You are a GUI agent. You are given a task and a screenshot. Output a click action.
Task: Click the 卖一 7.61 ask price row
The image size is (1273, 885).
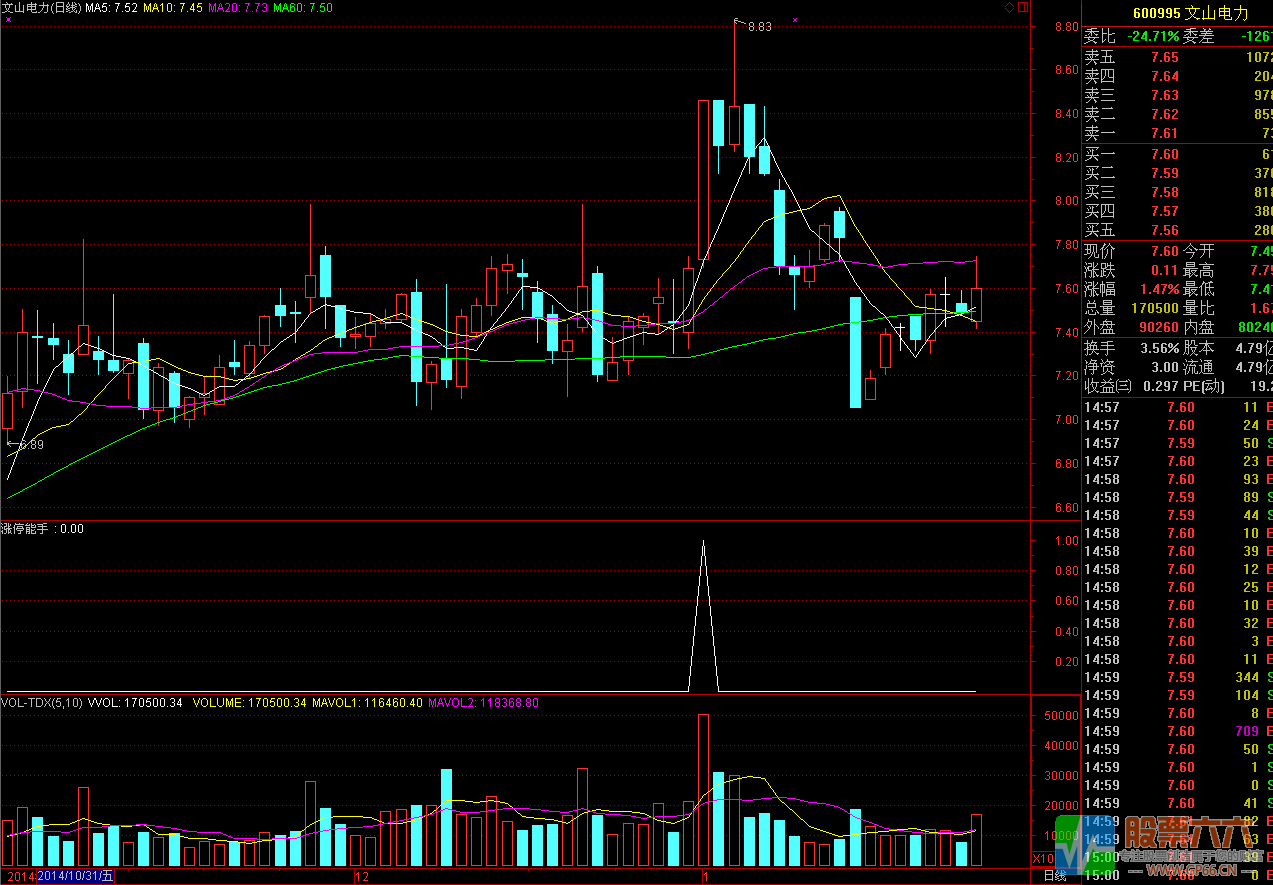1175,133
